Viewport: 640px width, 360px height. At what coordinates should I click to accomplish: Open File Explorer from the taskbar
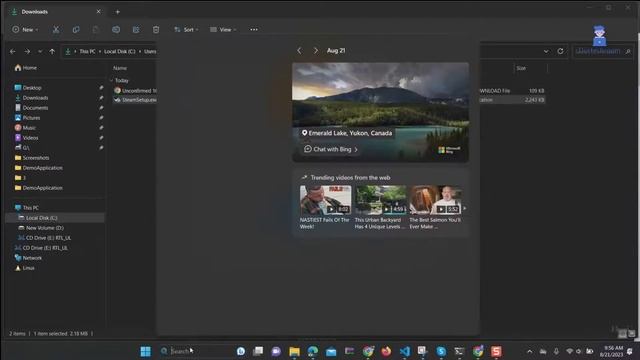tap(294, 351)
